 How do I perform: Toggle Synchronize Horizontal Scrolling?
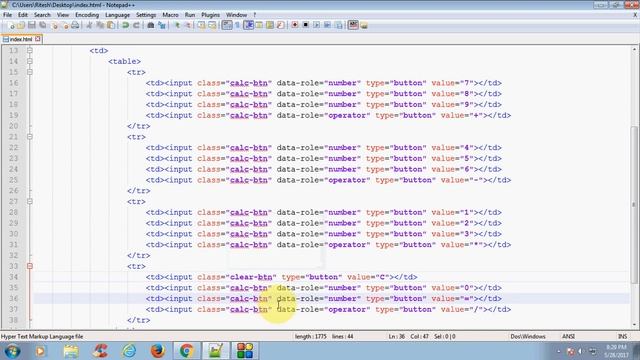click(x=212, y=25)
